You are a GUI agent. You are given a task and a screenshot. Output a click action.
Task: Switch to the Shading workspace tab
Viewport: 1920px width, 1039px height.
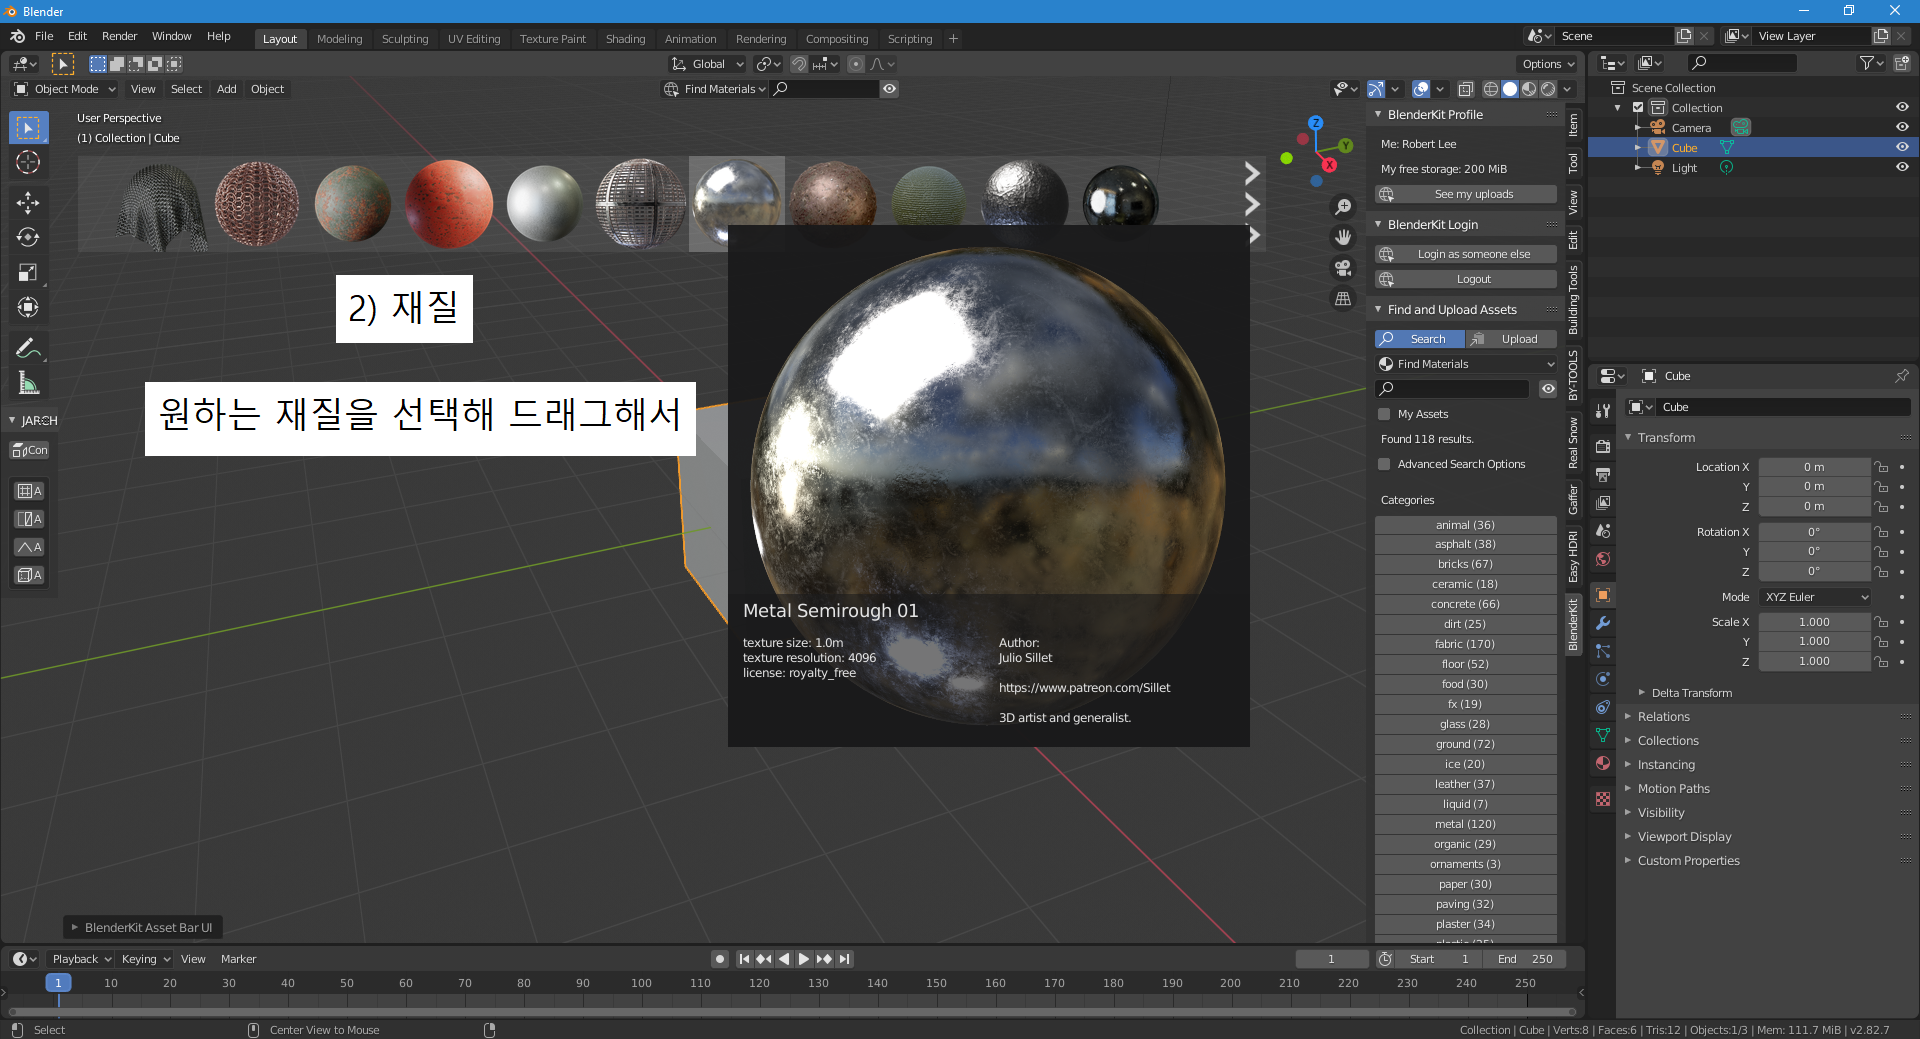tap(625, 39)
